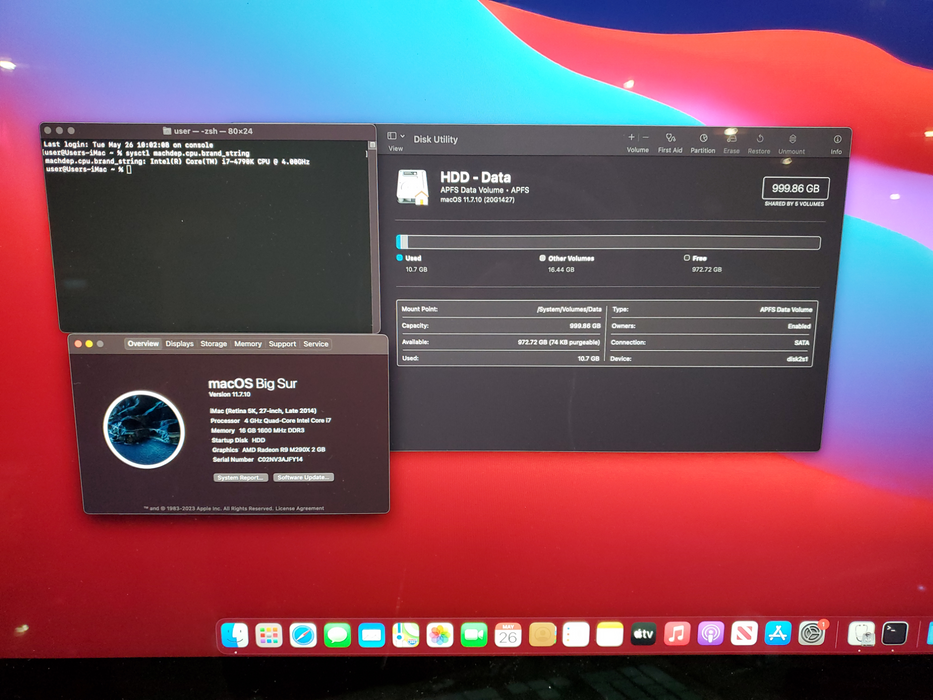Switch to the Support tab
This screenshot has height=700, width=933.
tap(282, 343)
